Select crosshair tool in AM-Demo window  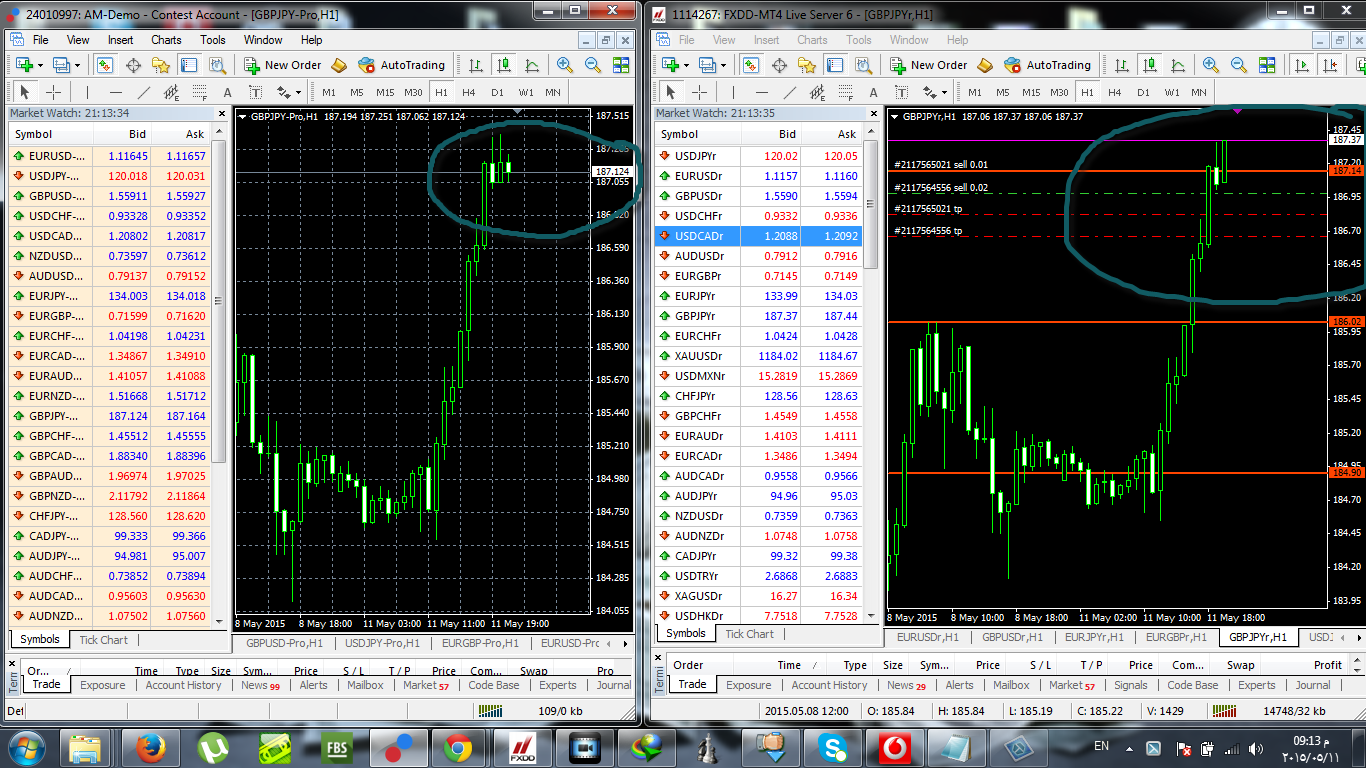[x=54, y=92]
